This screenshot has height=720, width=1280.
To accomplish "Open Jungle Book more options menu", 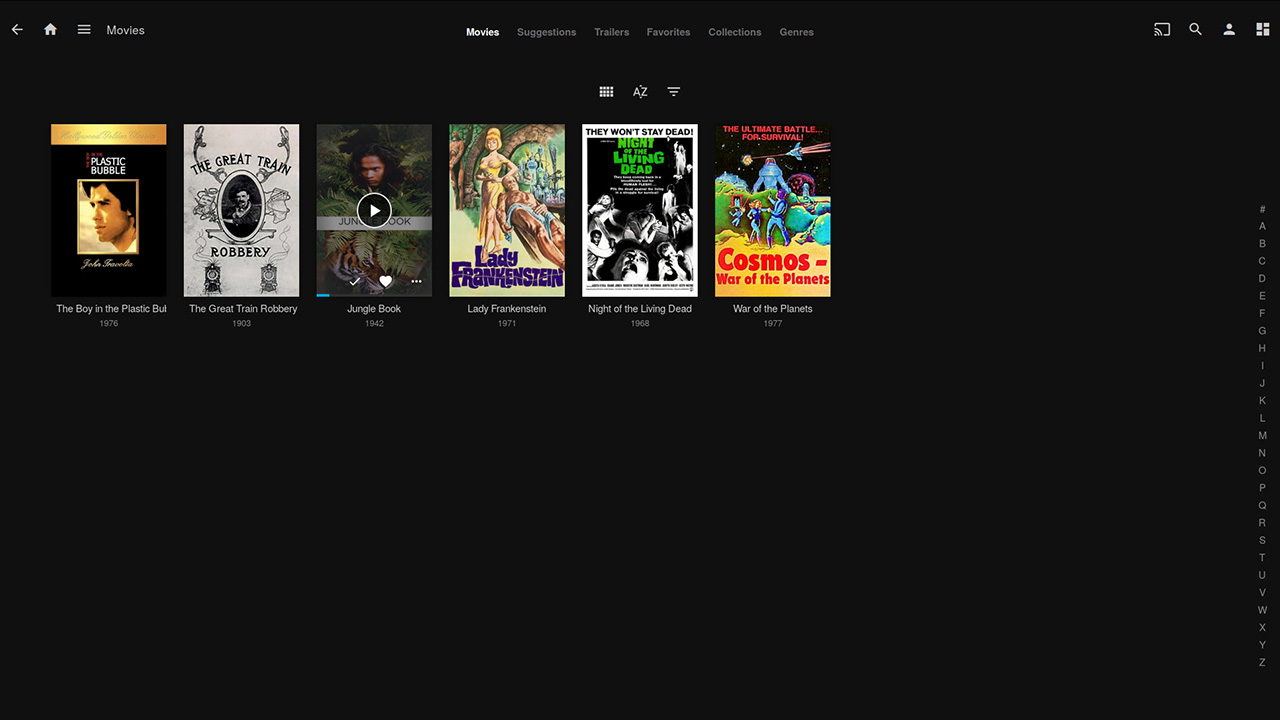I will pos(416,282).
